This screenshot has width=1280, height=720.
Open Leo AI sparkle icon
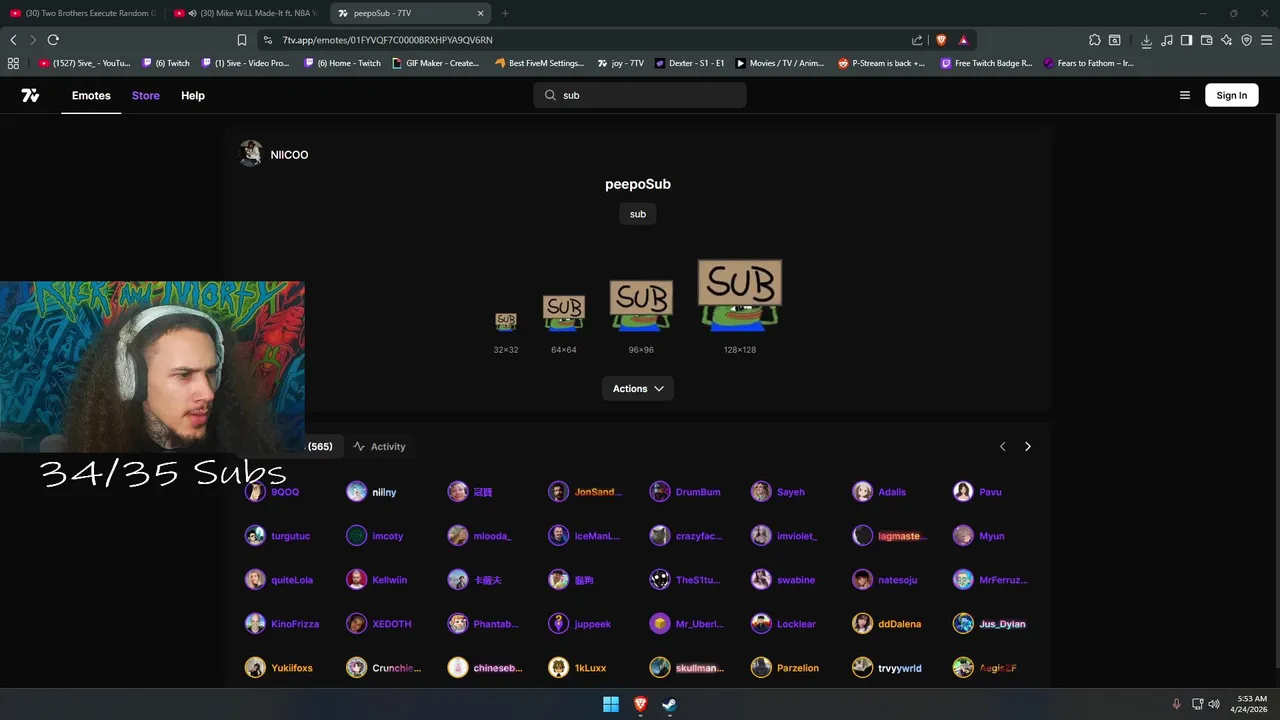coord(1226,40)
